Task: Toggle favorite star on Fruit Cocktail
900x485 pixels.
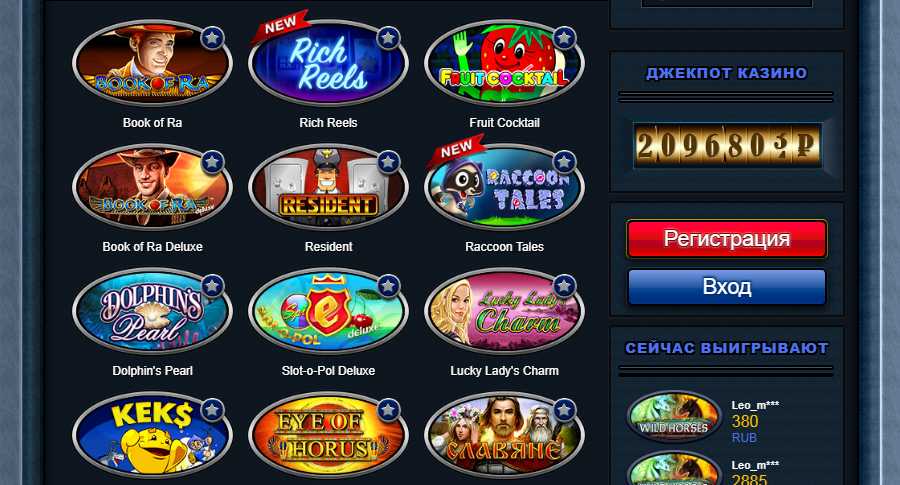Action: (564, 38)
